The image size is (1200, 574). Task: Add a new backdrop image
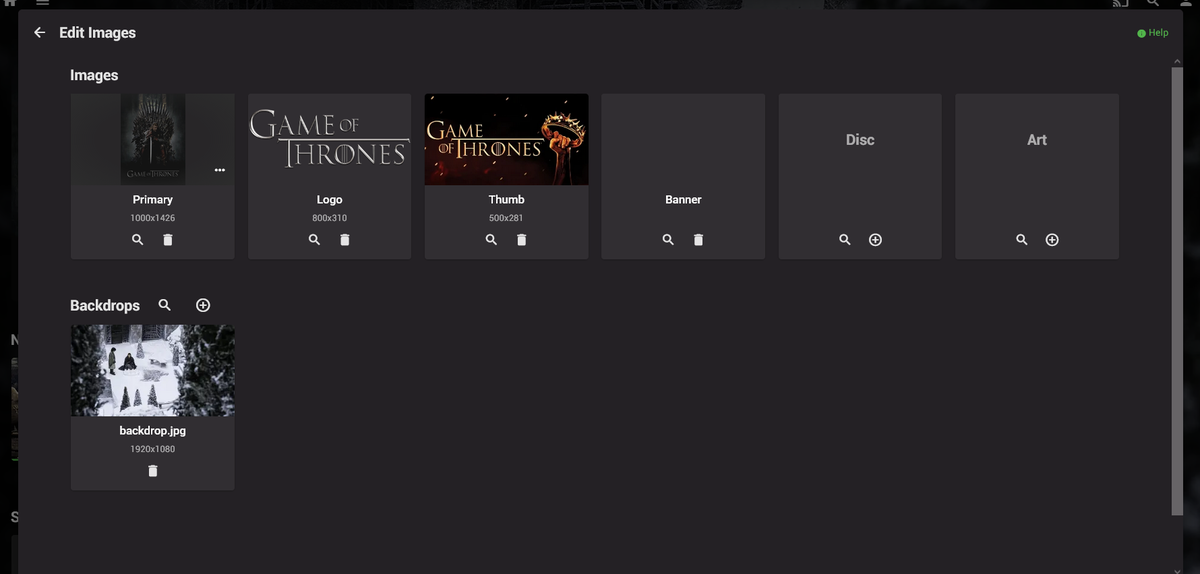click(203, 305)
